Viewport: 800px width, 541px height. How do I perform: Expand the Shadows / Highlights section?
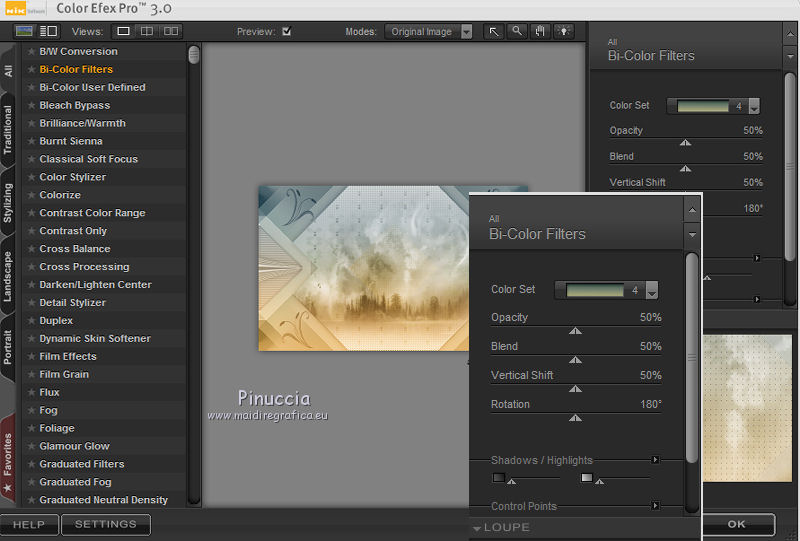tap(656, 460)
